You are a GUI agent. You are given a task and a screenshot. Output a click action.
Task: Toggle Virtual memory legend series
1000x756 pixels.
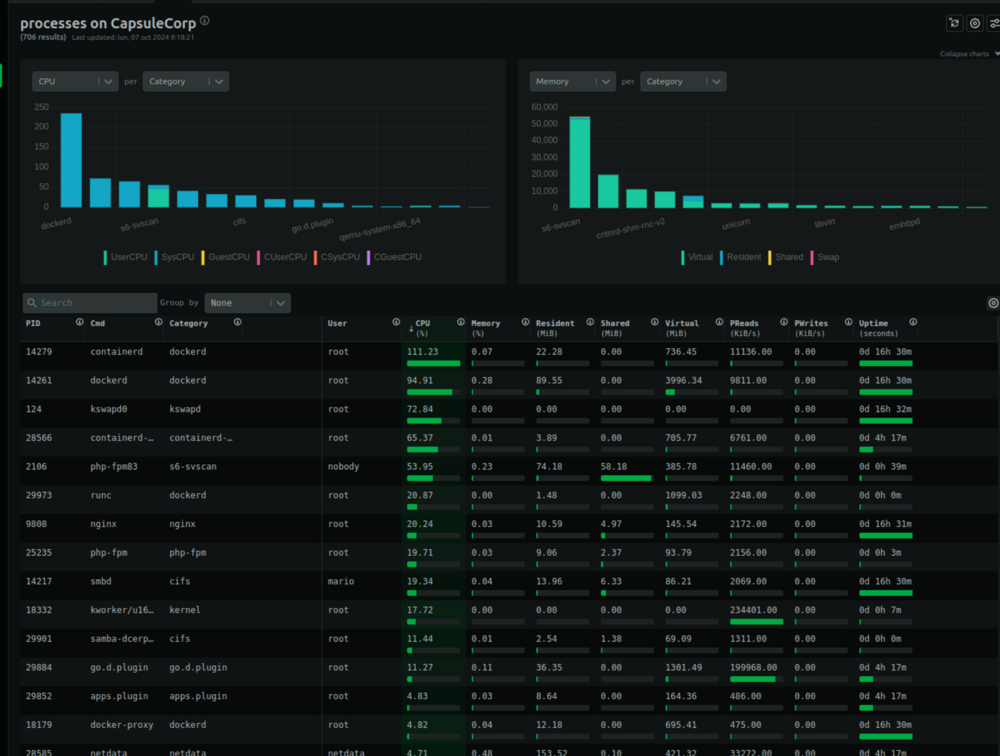[x=696, y=257]
